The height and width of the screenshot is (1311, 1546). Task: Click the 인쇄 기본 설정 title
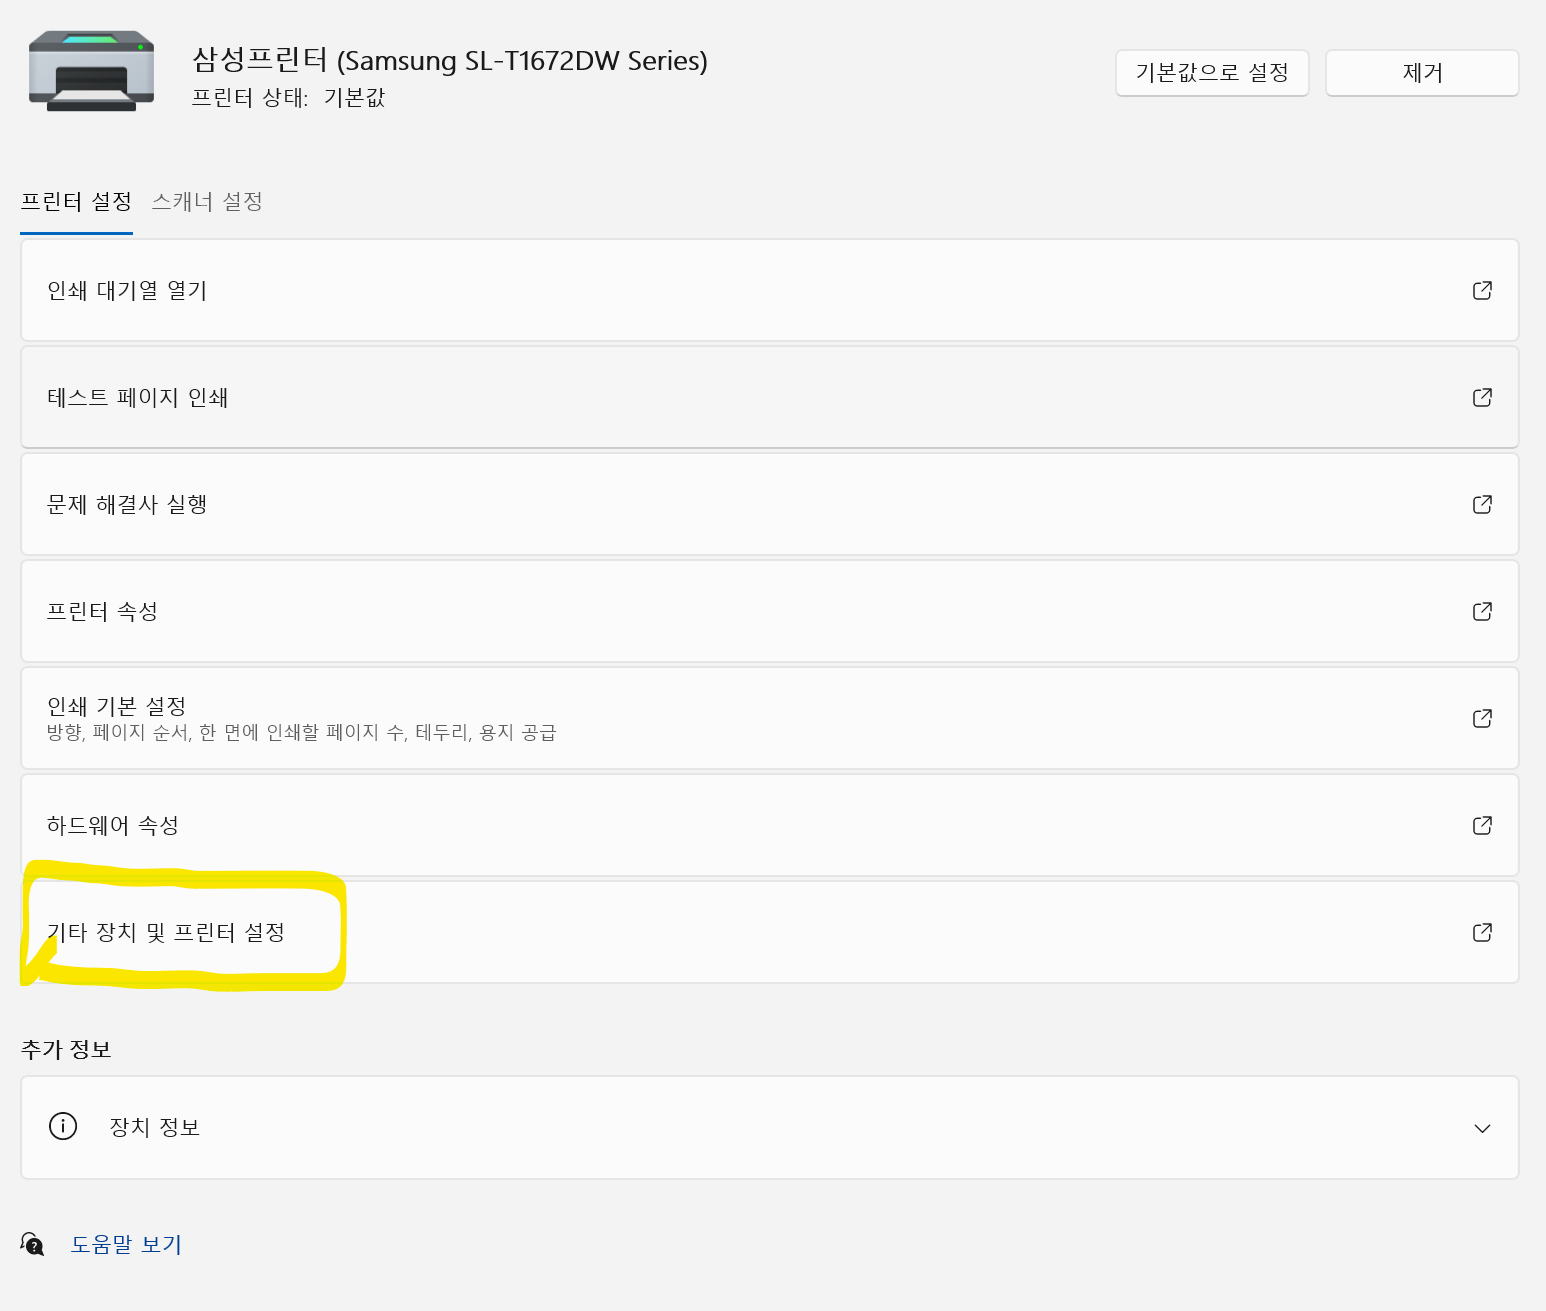[x=117, y=706]
